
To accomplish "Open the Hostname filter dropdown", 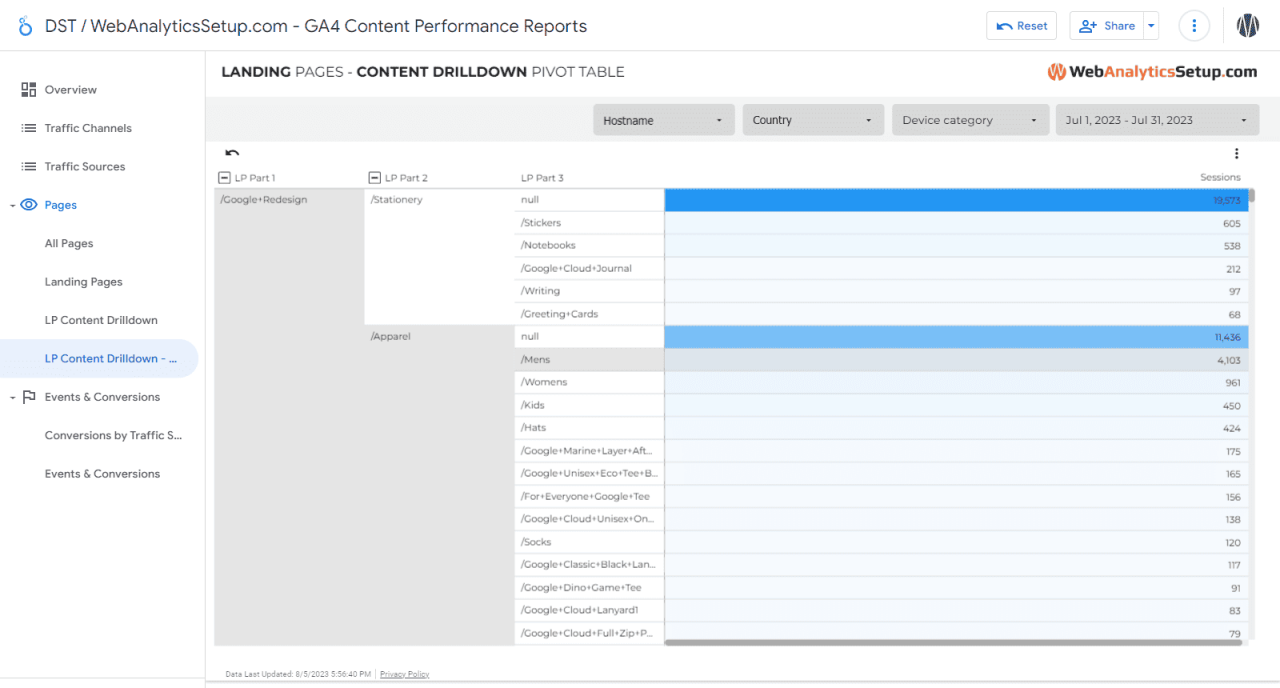I will coord(663,119).
